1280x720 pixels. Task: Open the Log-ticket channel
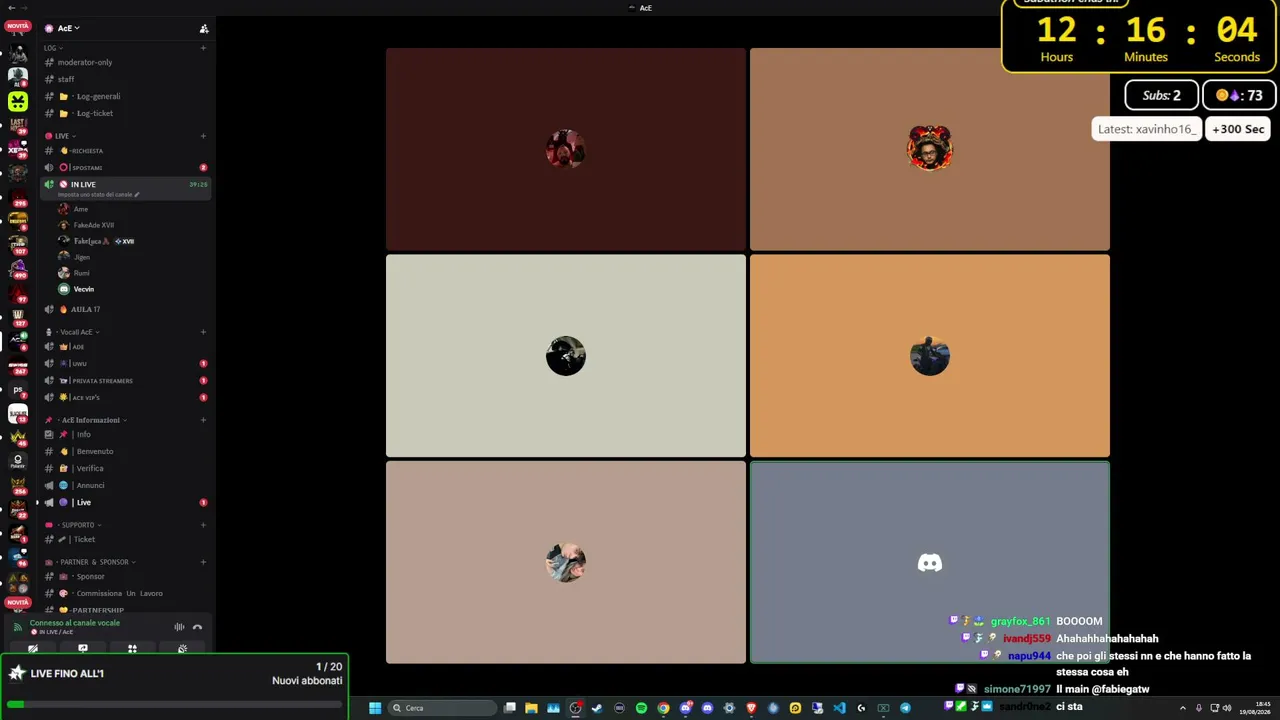point(125,113)
